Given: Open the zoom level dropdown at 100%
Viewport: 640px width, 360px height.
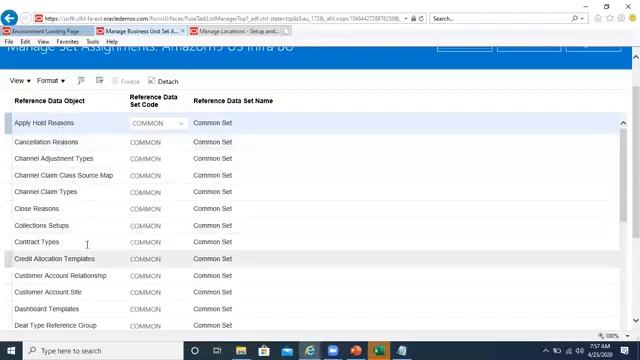Looking at the screenshot, I should pos(627,336).
